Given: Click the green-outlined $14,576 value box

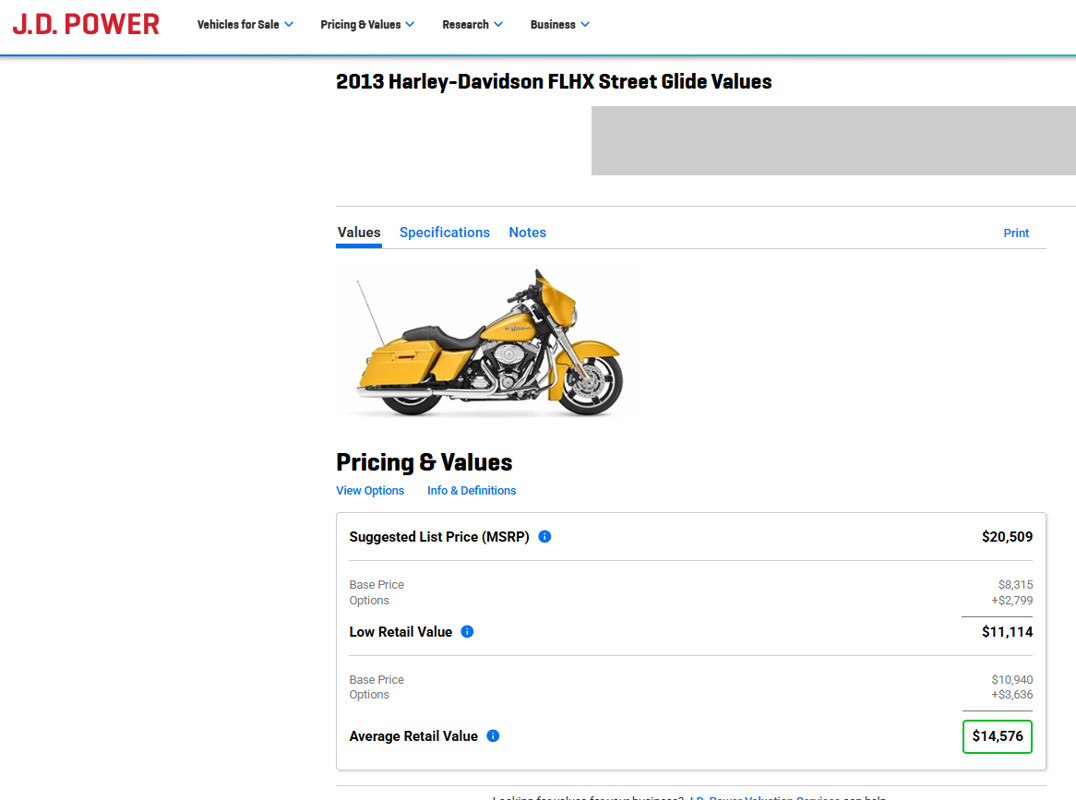Looking at the screenshot, I should (x=997, y=736).
